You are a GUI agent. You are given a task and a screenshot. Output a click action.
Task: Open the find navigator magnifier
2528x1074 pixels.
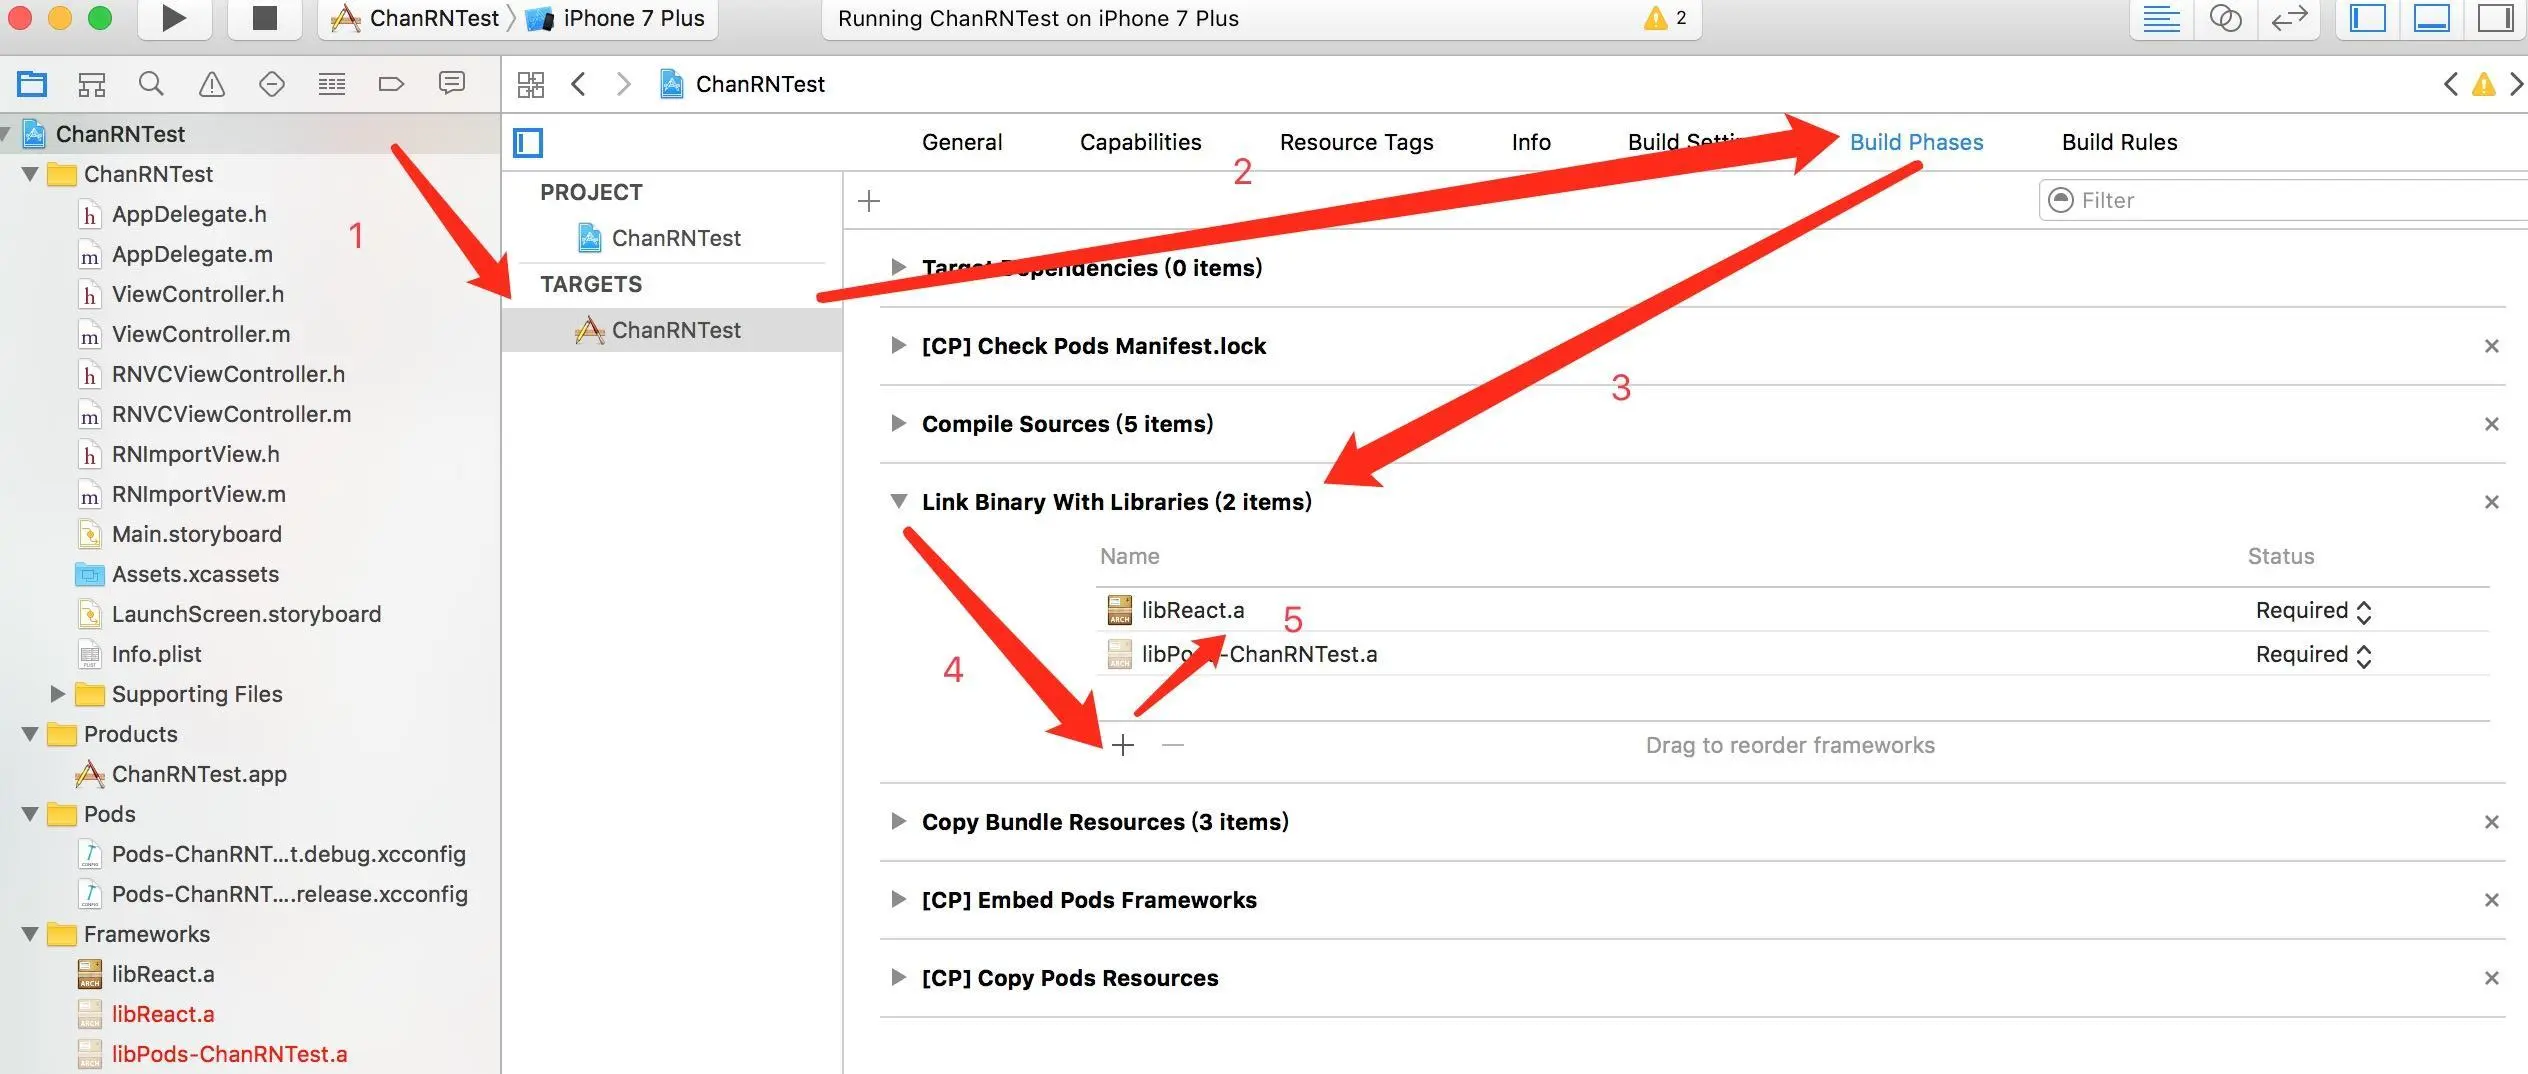[151, 84]
